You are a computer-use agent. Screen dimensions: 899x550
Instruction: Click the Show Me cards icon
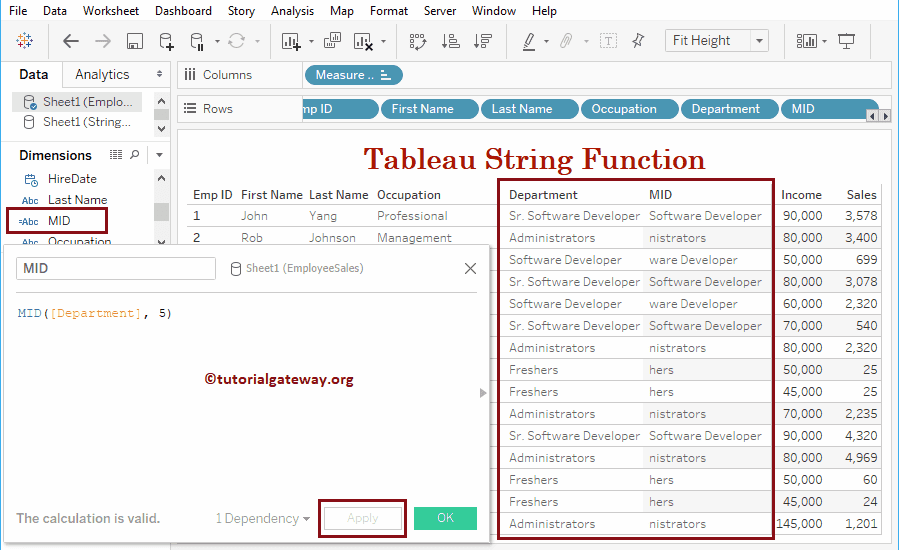coord(806,41)
